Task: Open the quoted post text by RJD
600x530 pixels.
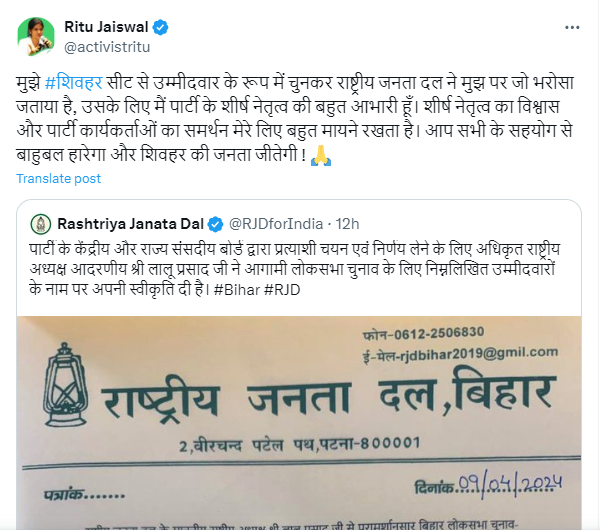Action: [x=295, y=269]
